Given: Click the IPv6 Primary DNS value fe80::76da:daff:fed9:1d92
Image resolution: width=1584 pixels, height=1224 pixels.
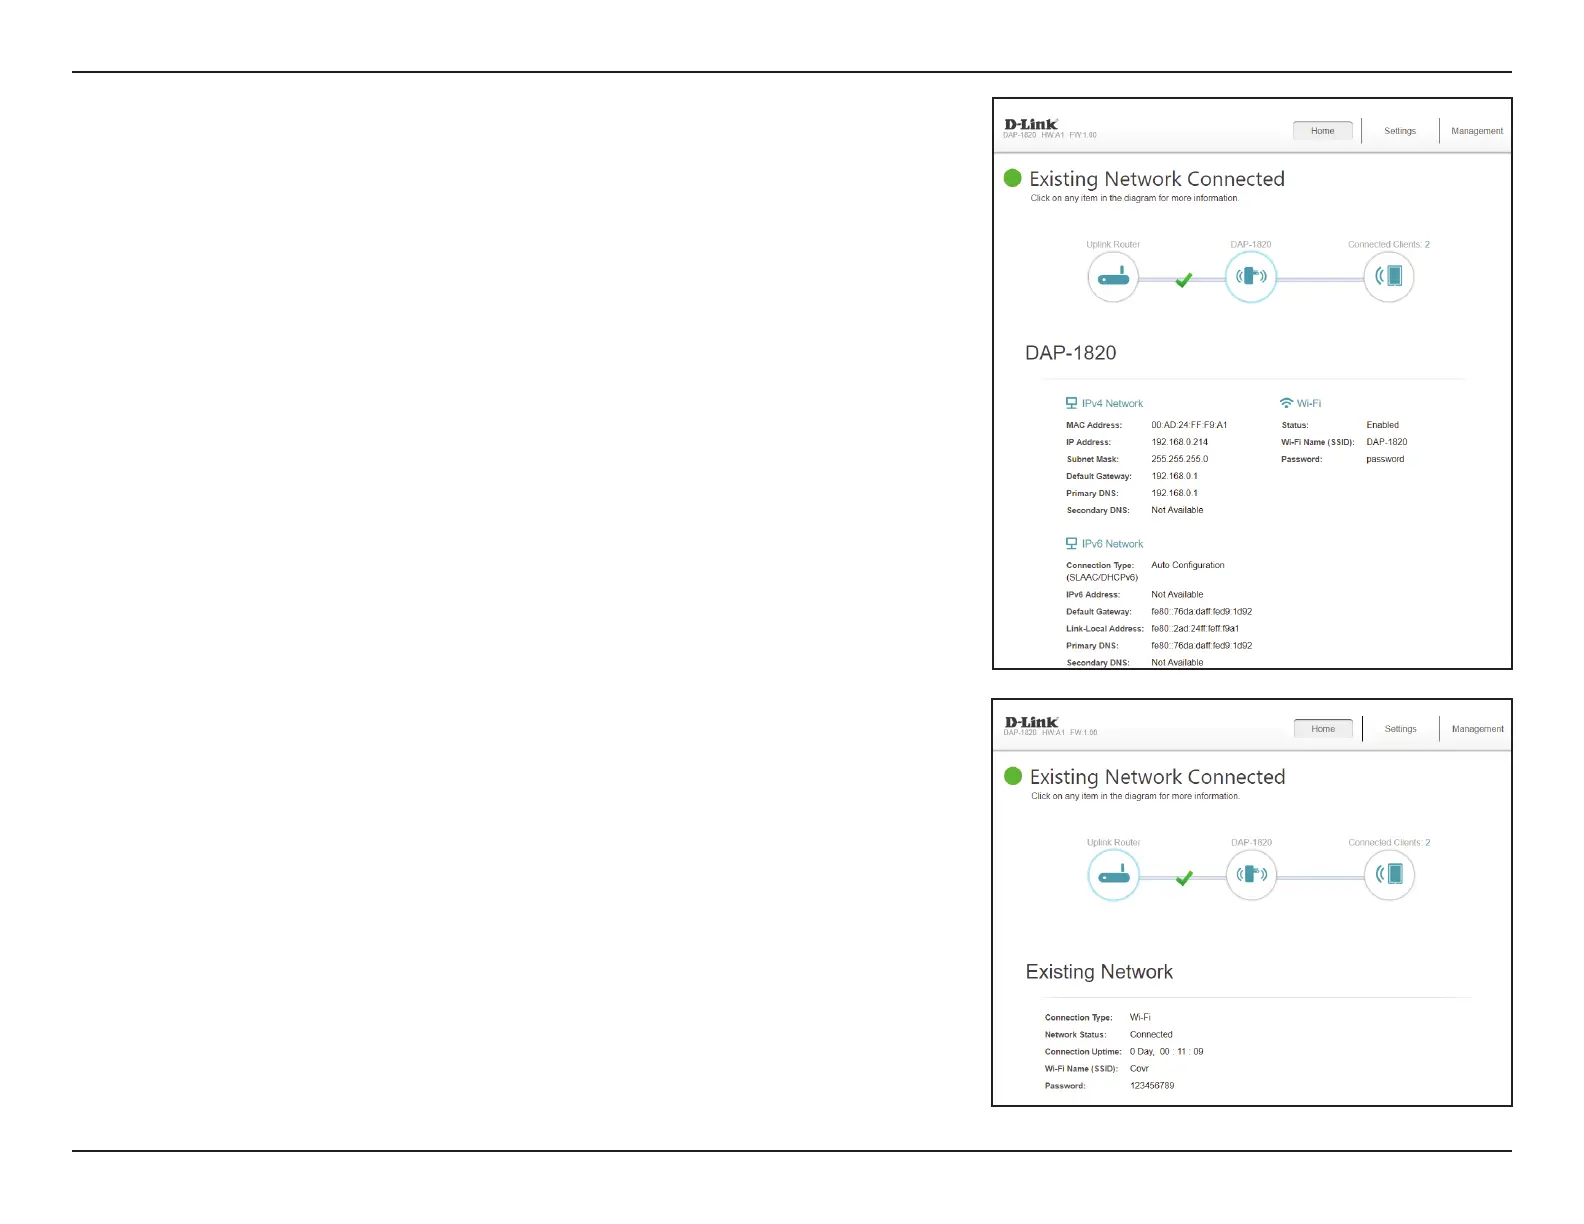Looking at the screenshot, I should [x=1202, y=645].
